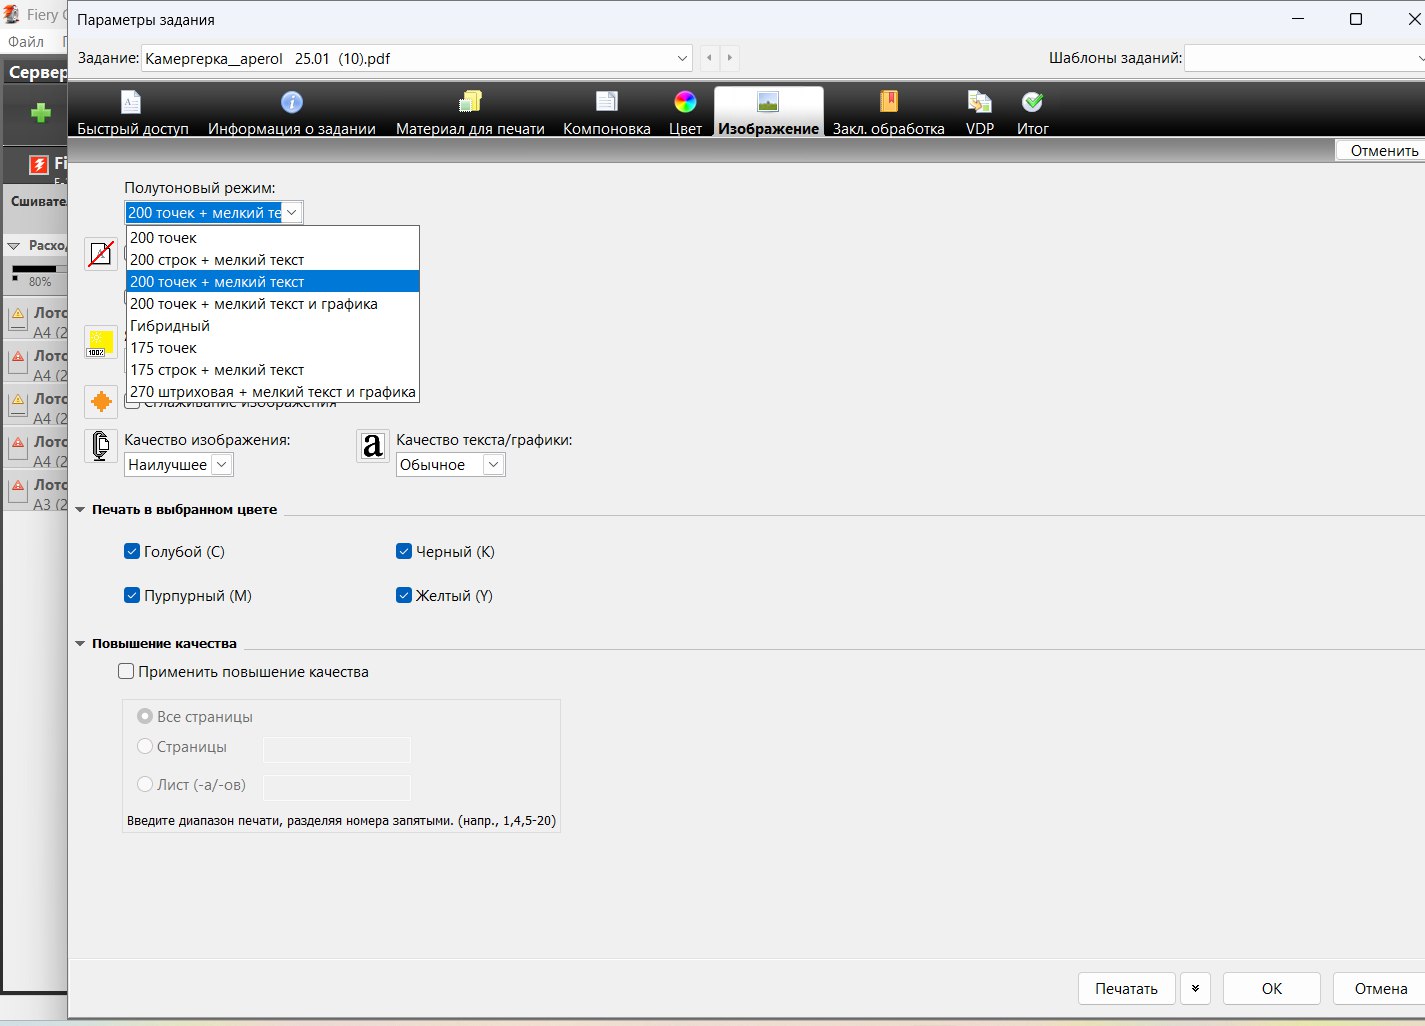Click the Печатать button
Viewport: 1425px width, 1026px height.
click(x=1126, y=988)
